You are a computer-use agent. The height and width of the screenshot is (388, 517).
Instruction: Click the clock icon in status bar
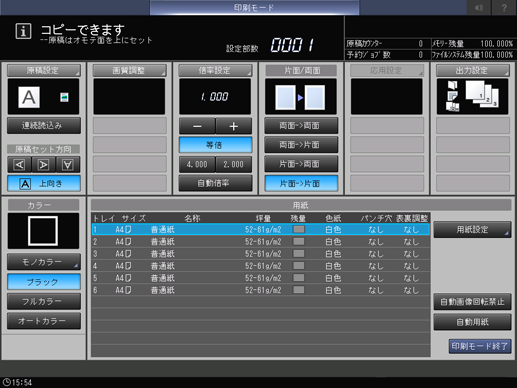[x=7, y=382]
